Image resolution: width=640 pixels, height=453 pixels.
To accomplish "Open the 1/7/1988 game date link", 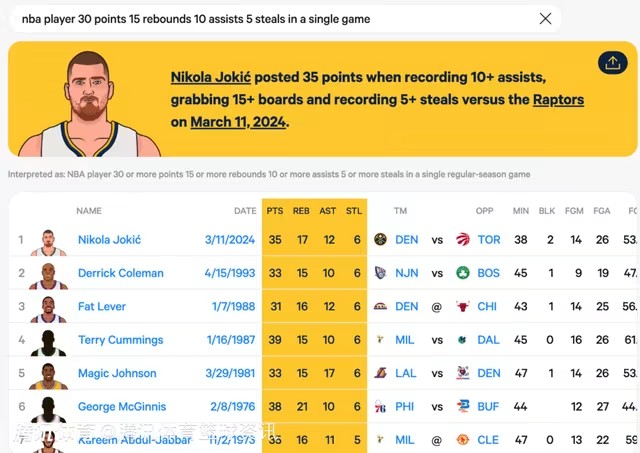I will click(x=232, y=307).
